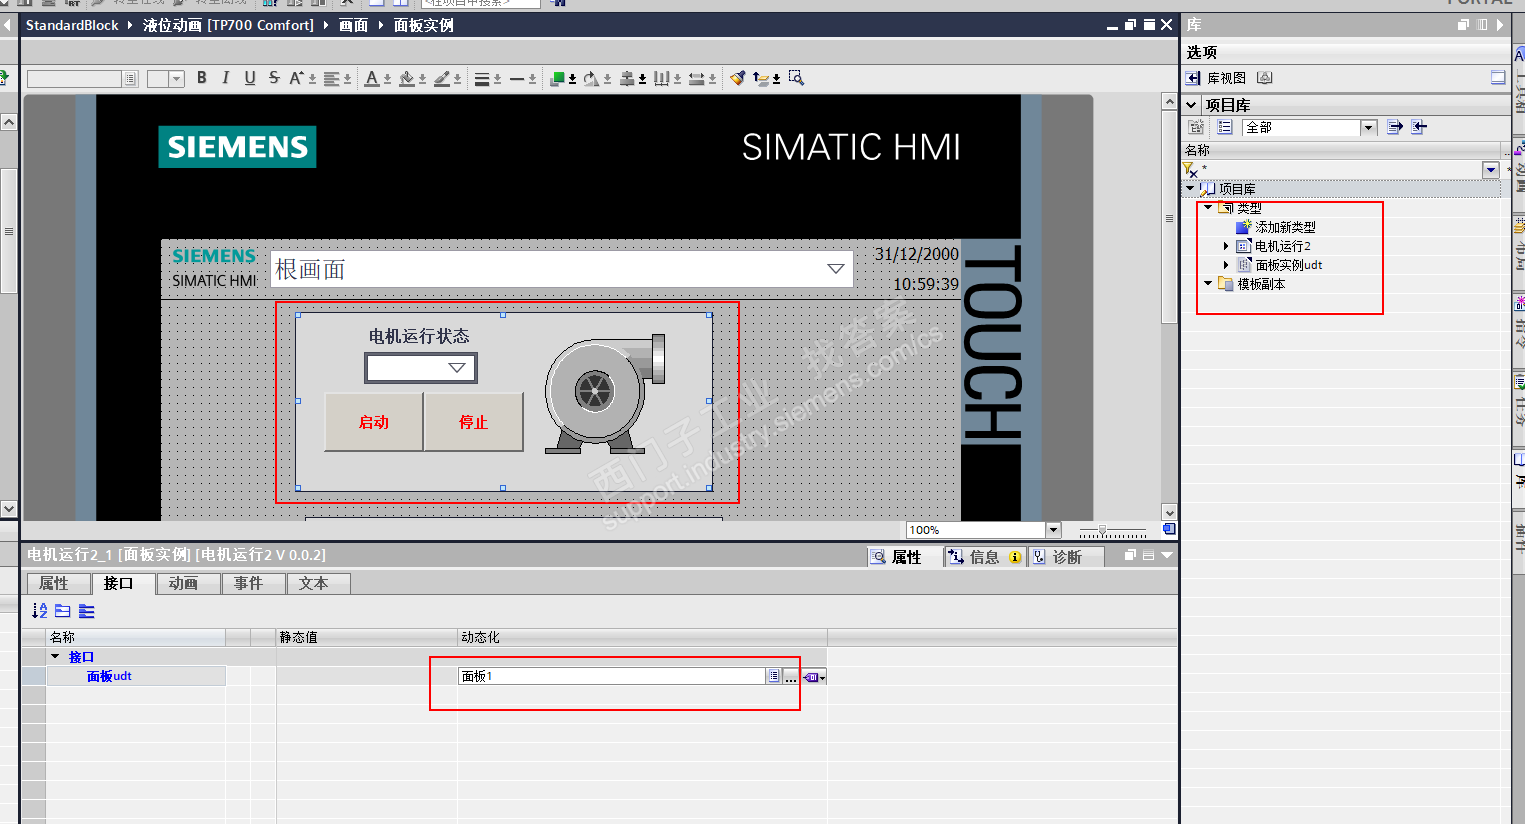Collapse the 模板副本 folder node
The image size is (1525, 824).
1208,284
